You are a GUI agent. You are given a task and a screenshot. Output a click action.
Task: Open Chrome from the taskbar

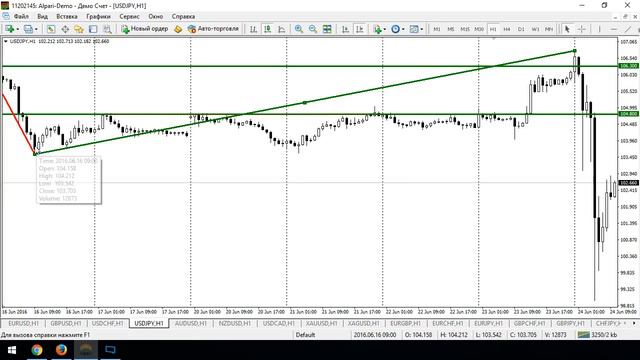tap(37, 350)
